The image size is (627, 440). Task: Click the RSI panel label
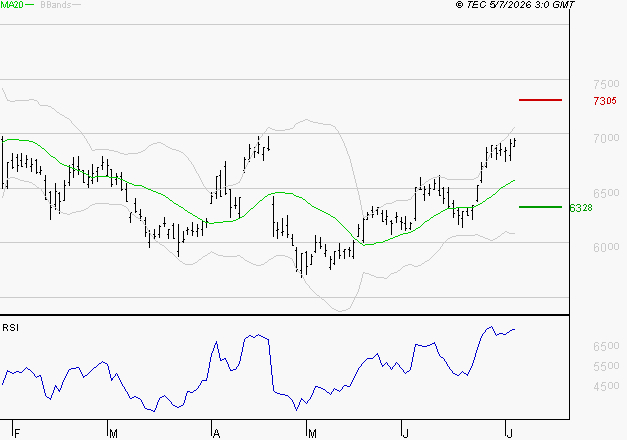click(10, 328)
